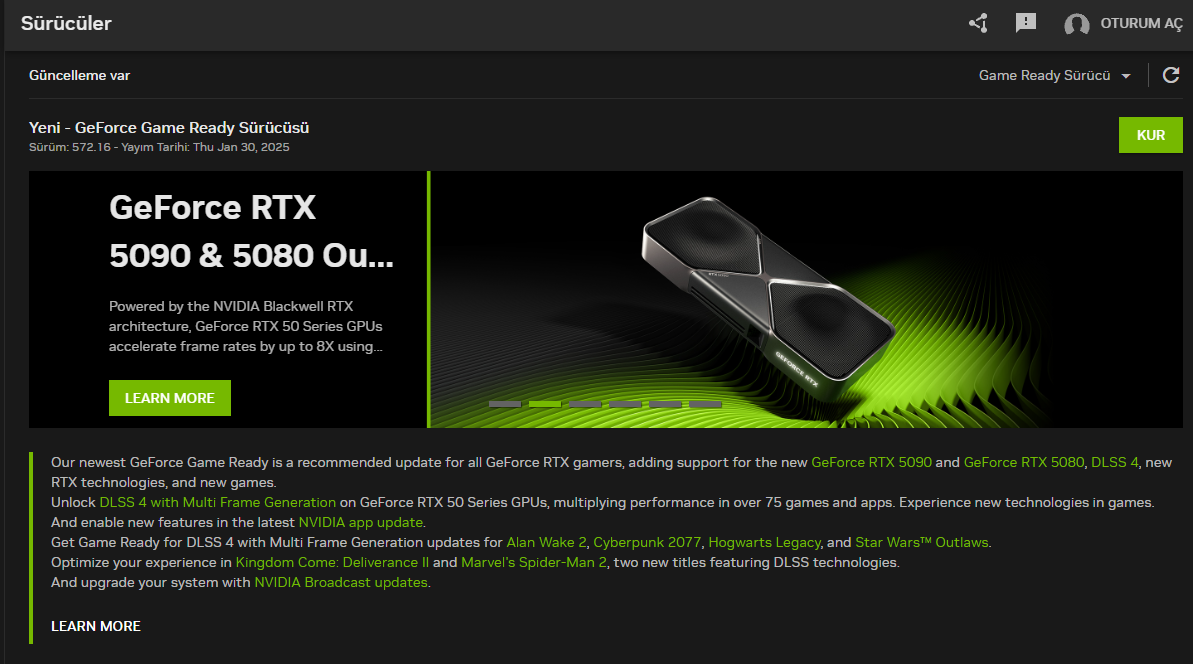Viewport: 1193px width, 664px height.
Task: Open the Game Ready Sürücü dropdown
Action: click(x=1055, y=75)
